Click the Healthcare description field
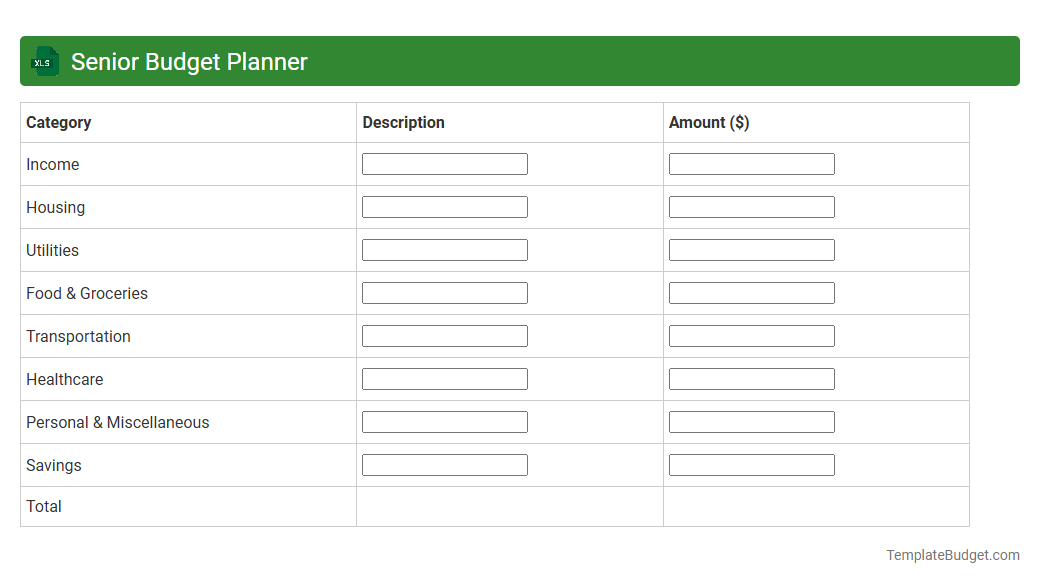Screen dimensions: 1040x584 point(444,378)
